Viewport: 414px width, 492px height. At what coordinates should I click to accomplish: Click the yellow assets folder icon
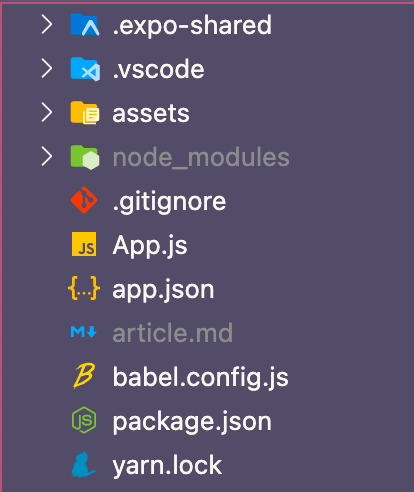(85, 113)
